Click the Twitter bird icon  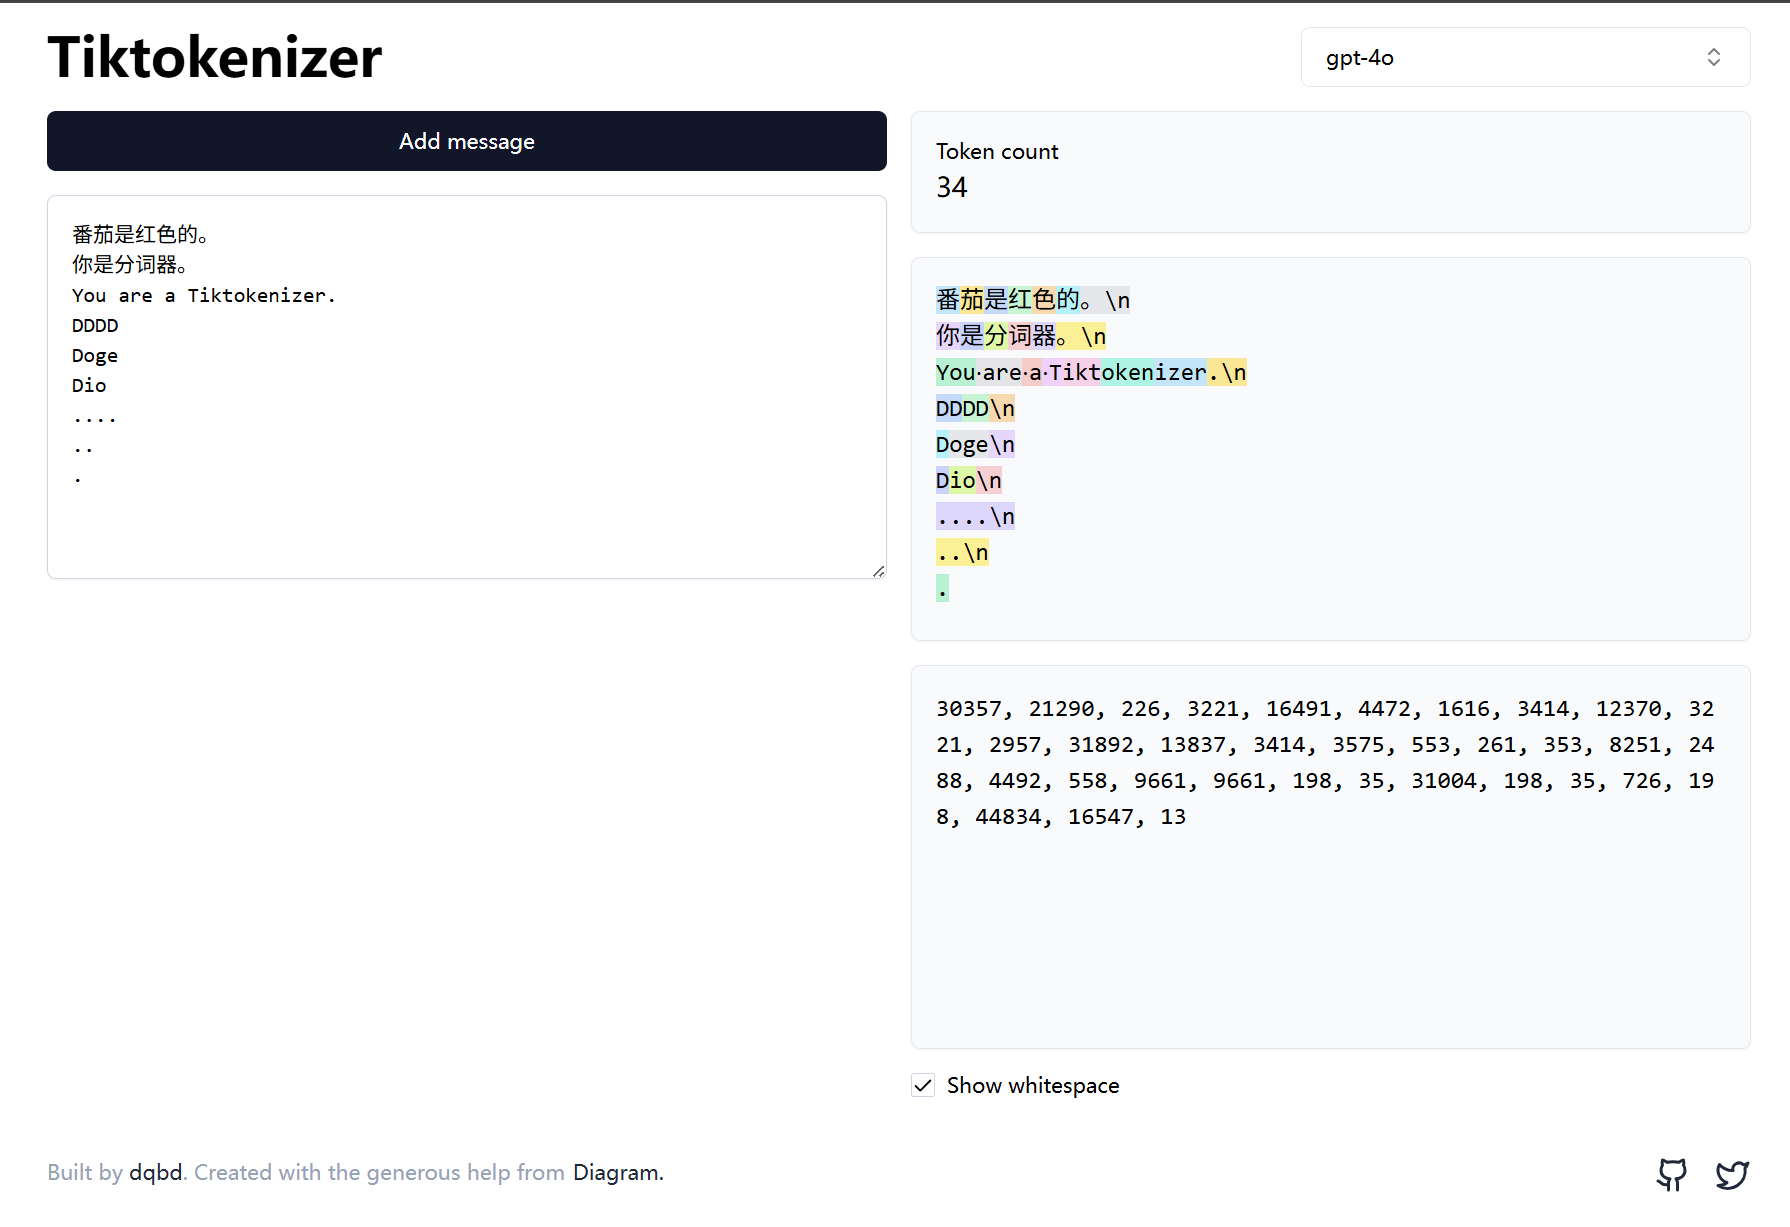[1732, 1174]
